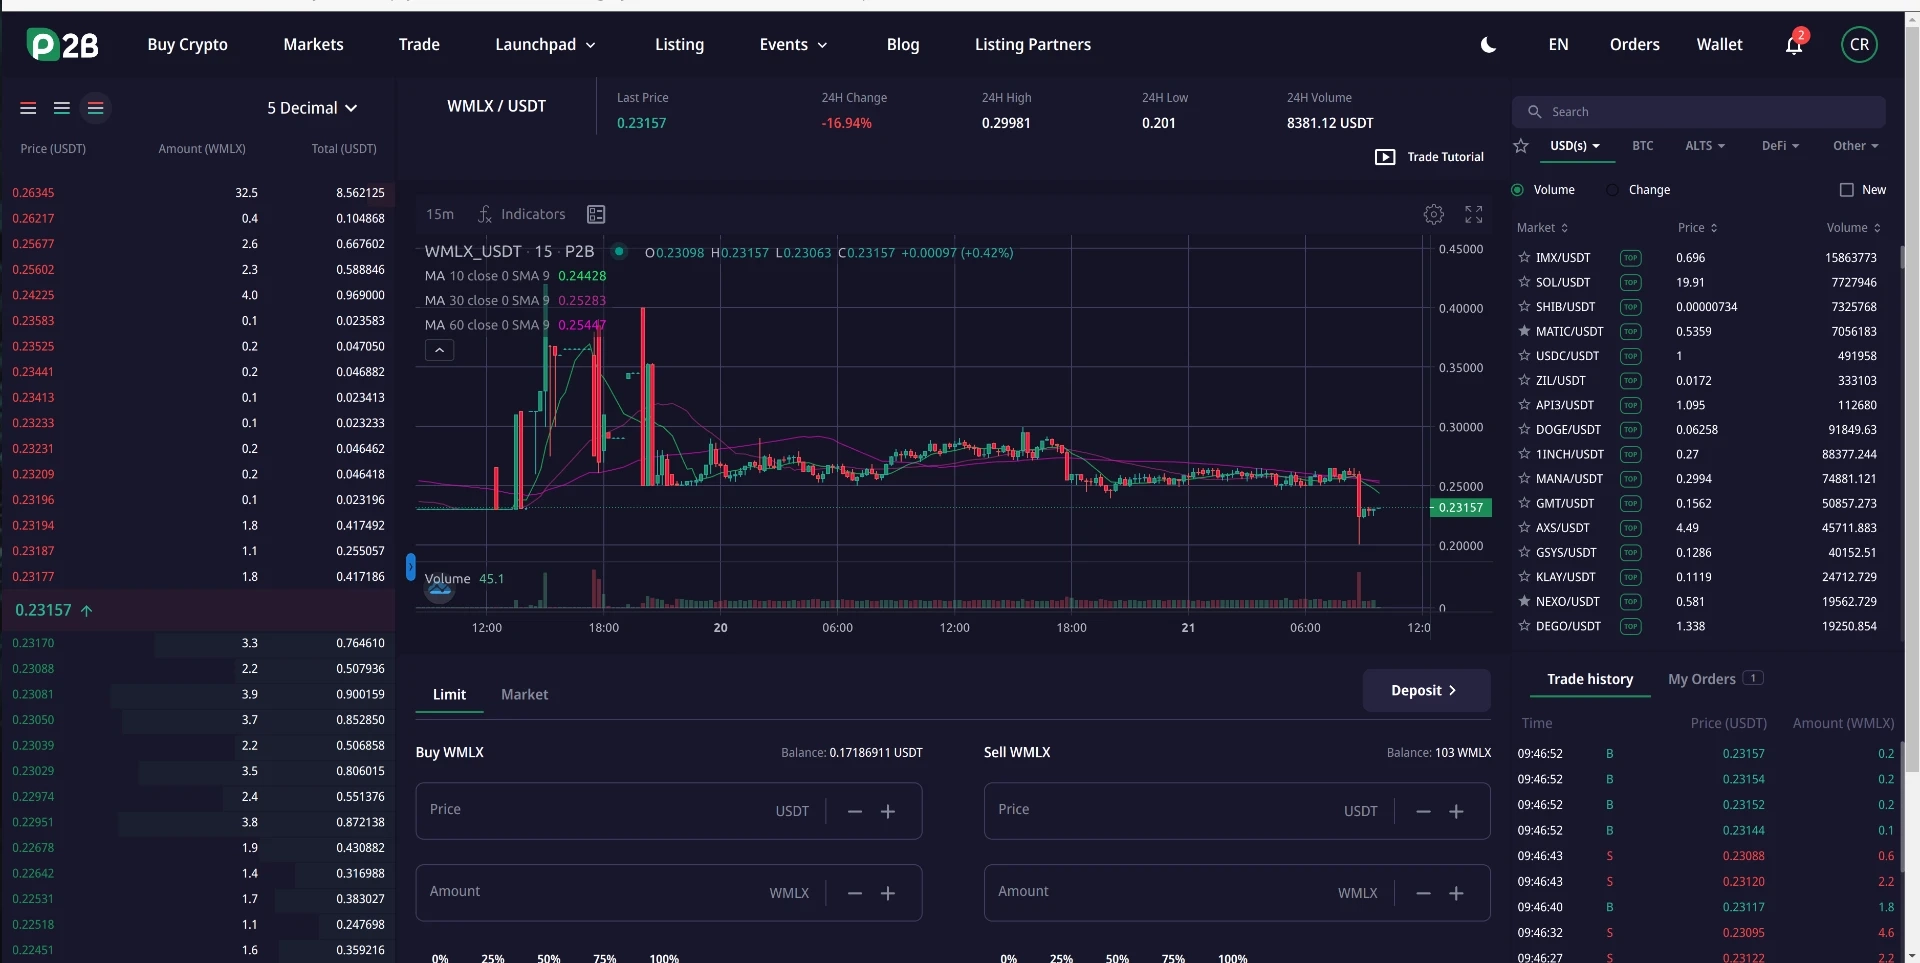Switch to the Limit order tab
This screenshot has width=1920, height=963.
(x=449, y=694)
